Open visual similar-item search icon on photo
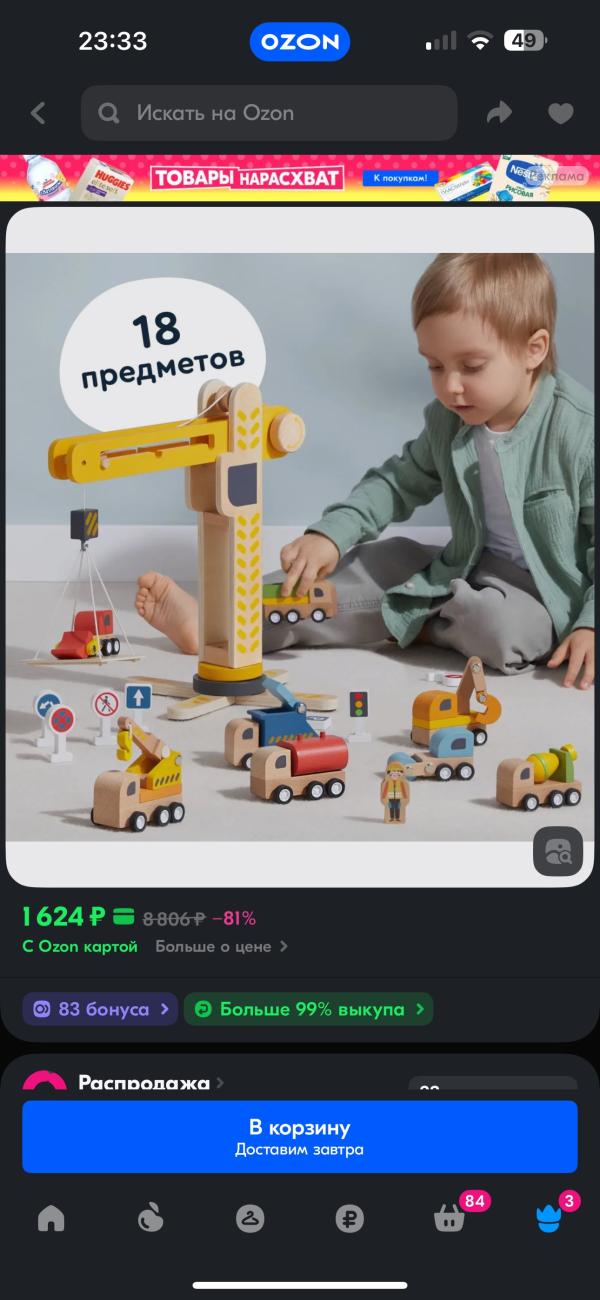Image resolution: width=600 pixels, height=1300 pixels. [x=557, y=852]
